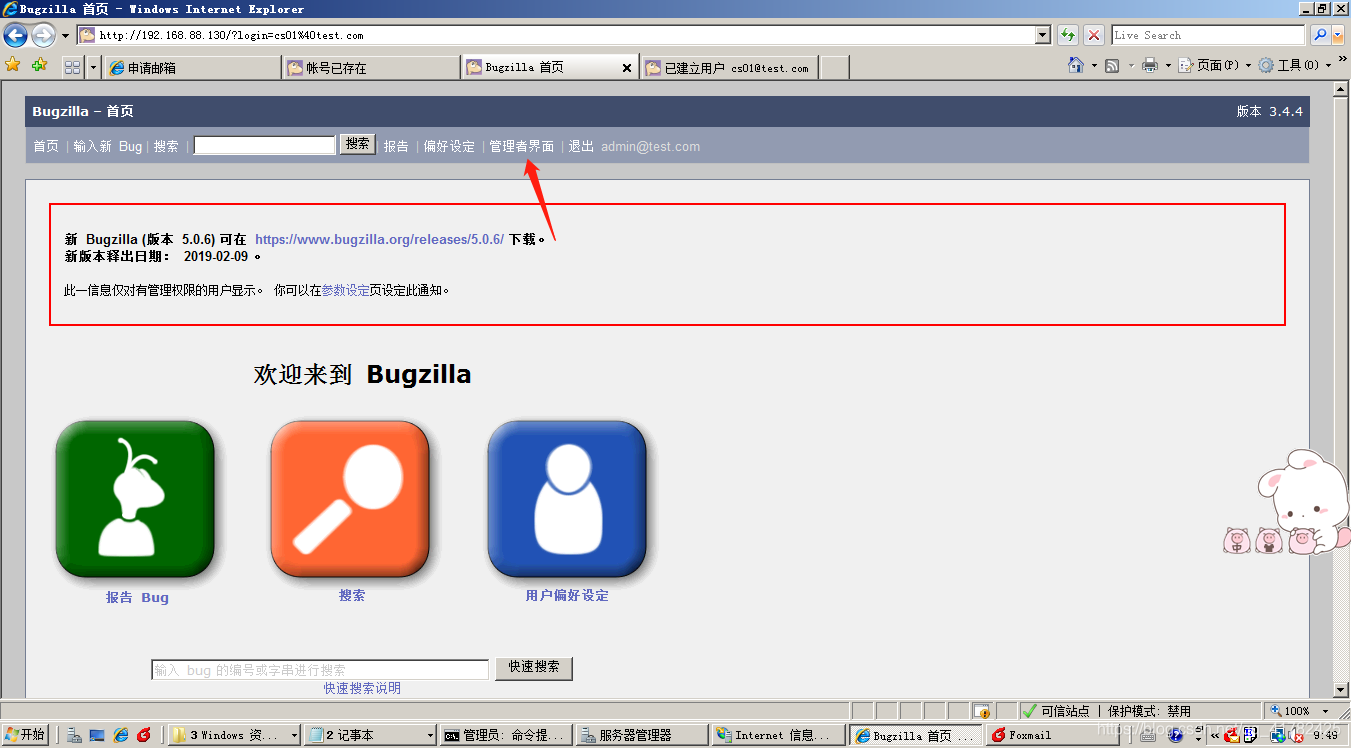Click 首页 link in Bugzilla header
Viewport: 1351px width, 748px height.
coord(46,146)
